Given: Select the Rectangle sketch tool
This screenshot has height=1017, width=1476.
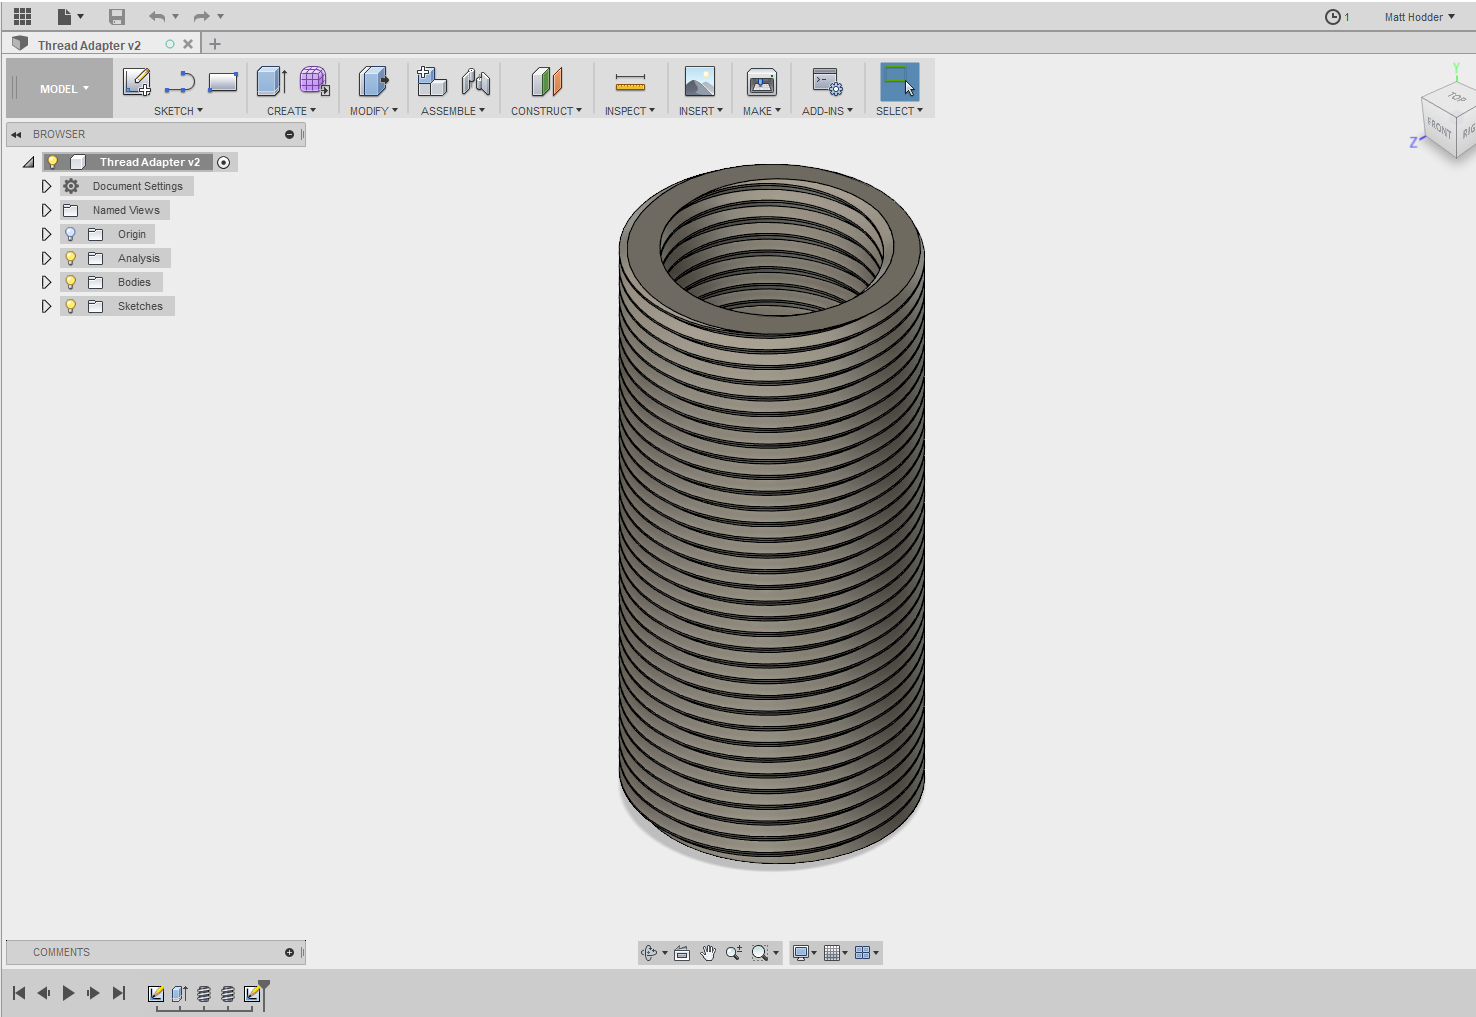Looking at the screenshot, I should point(222,82).
